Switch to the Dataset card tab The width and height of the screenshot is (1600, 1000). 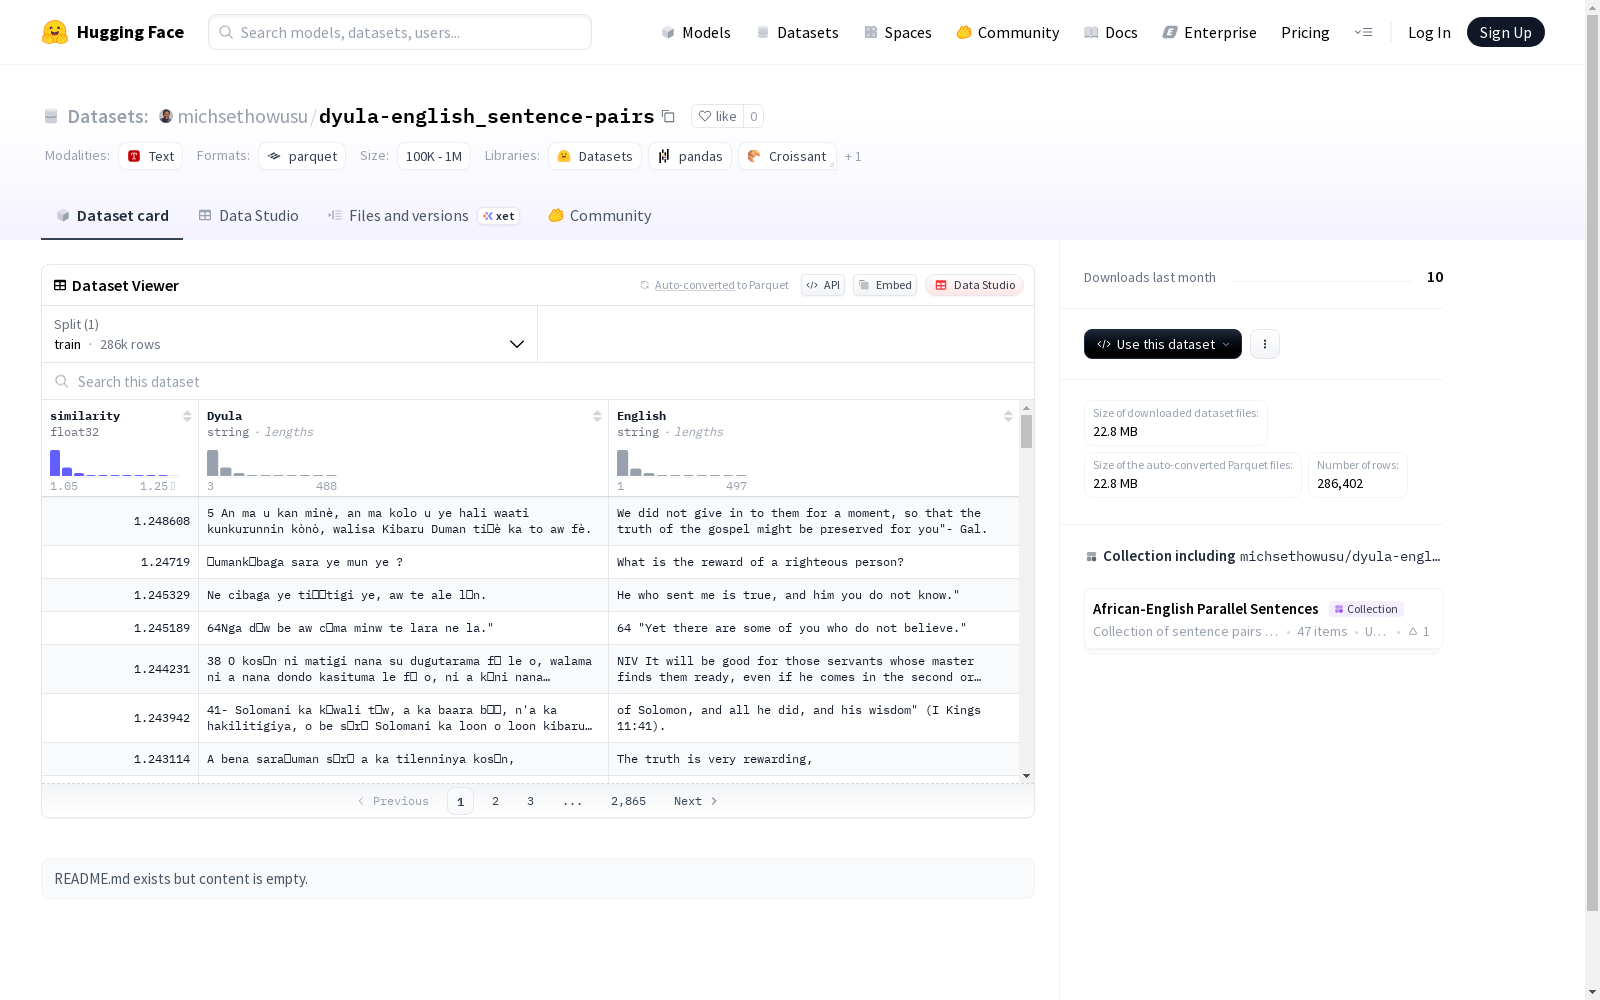click(x=112, y=215)
